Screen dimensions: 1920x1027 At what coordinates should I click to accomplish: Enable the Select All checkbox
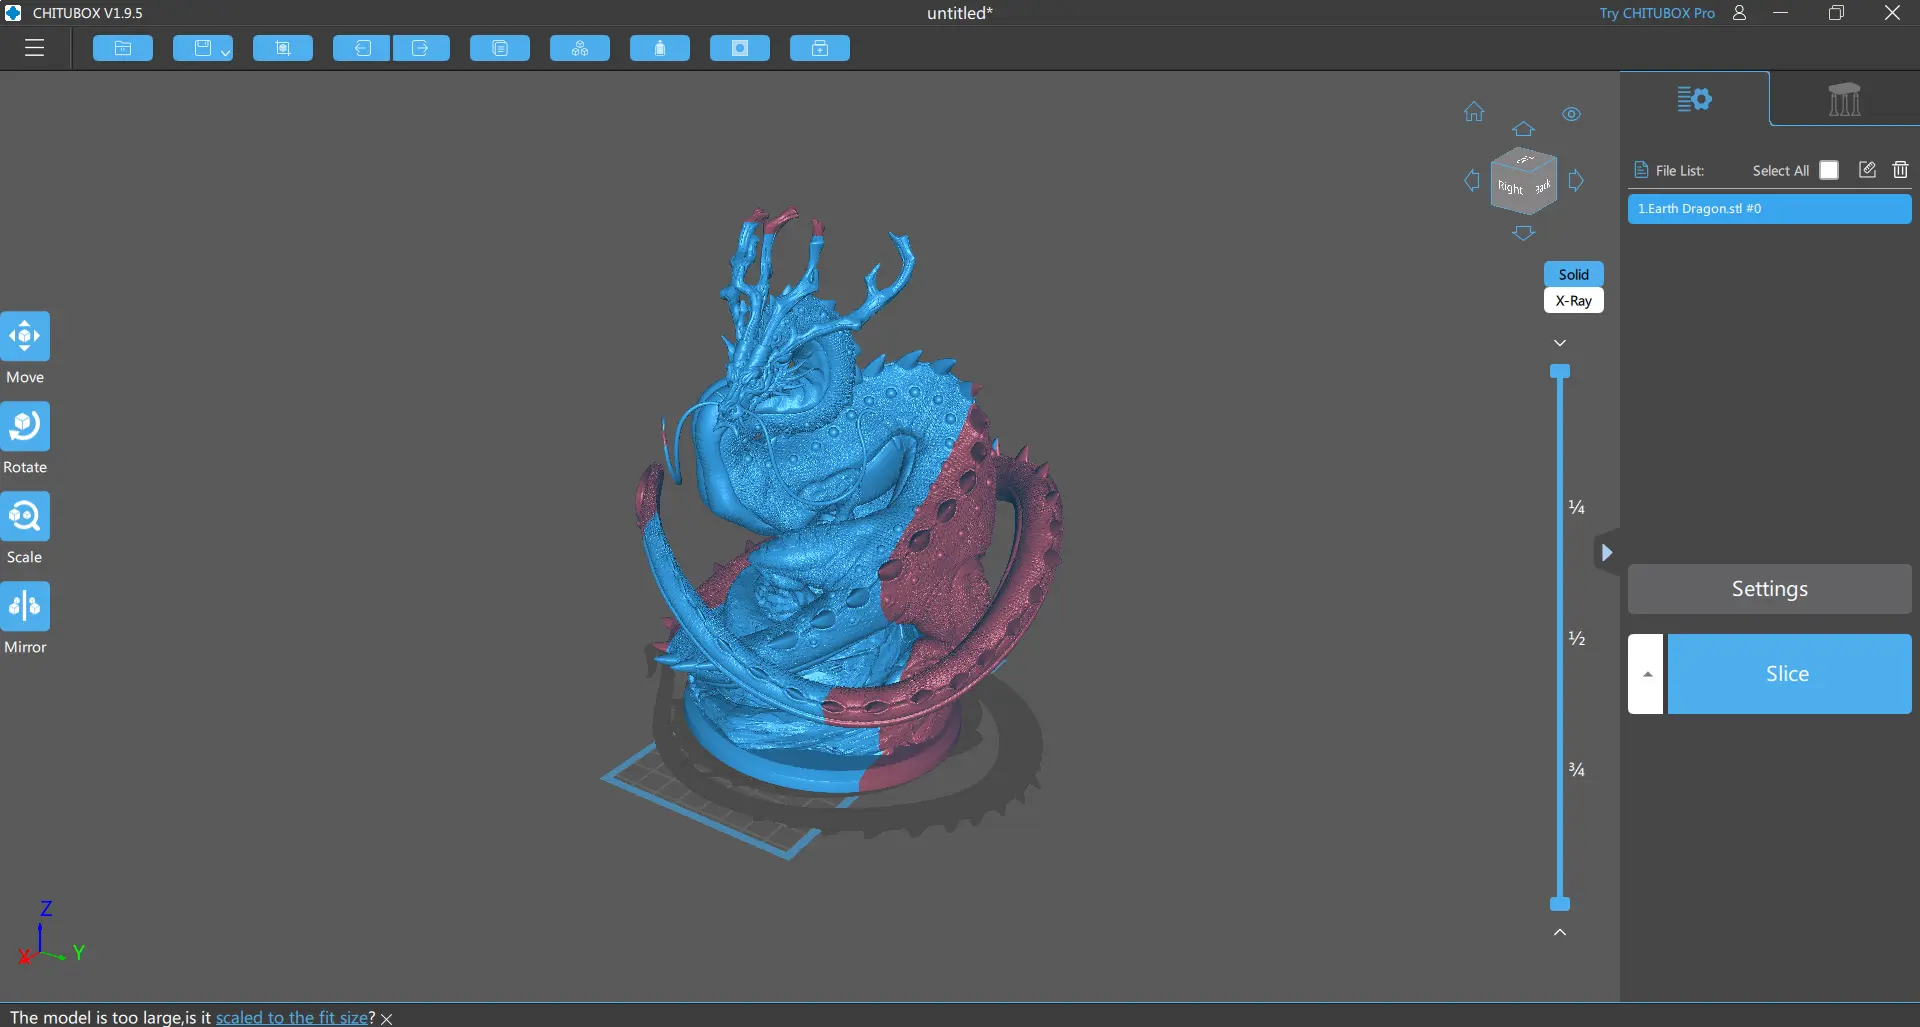[1830, 169]
